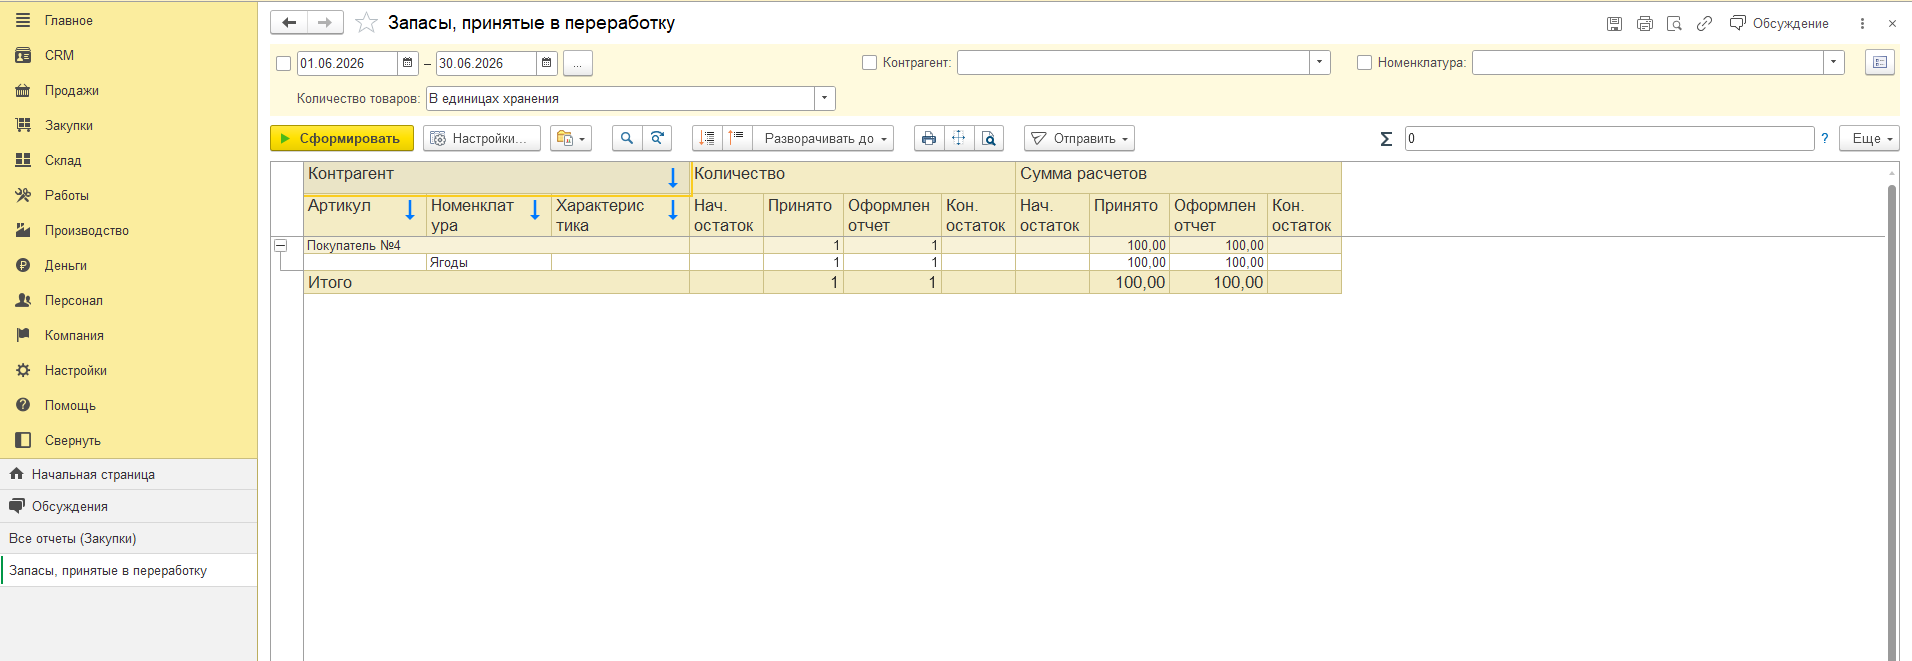Open the Производство section
This screenshot has height=661, width=1912.
tap(86, 230)
